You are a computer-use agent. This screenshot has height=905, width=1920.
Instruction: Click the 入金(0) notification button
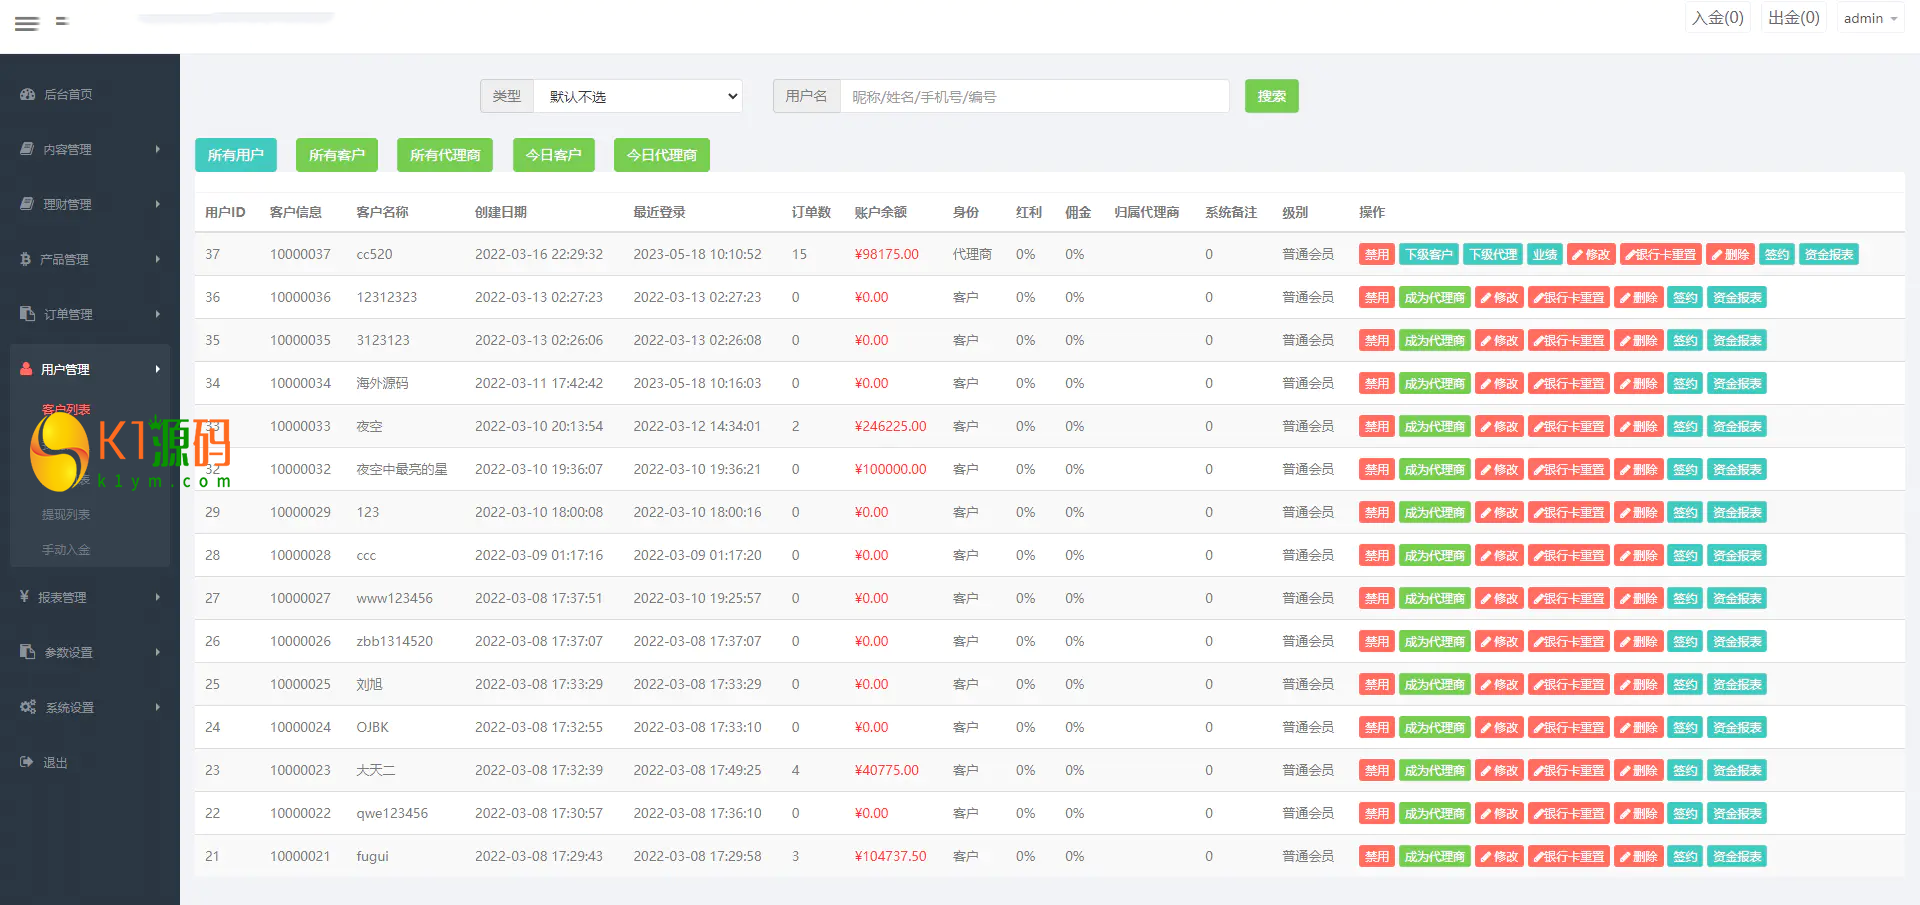coord(1717,18)
